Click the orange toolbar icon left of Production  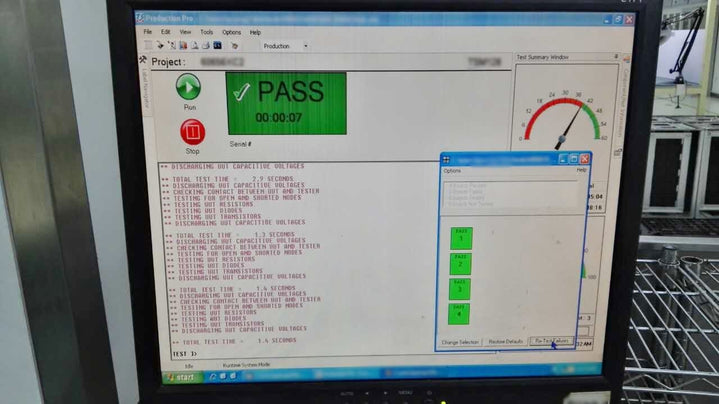pyautogui.click(x=235, y=46)
